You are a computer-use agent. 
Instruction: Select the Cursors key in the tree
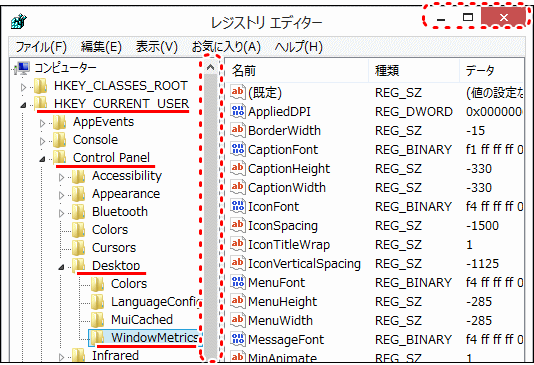pyautogui.click(x=114, y=248)
